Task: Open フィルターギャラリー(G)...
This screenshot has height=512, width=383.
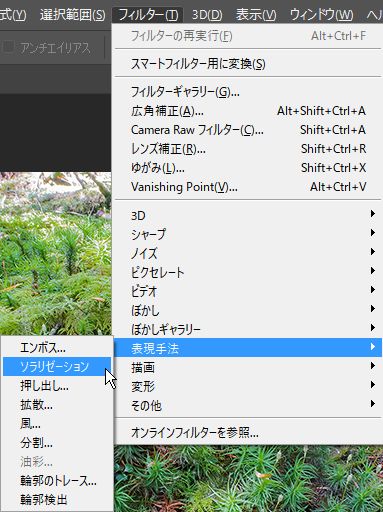Action: pos(248,91)
